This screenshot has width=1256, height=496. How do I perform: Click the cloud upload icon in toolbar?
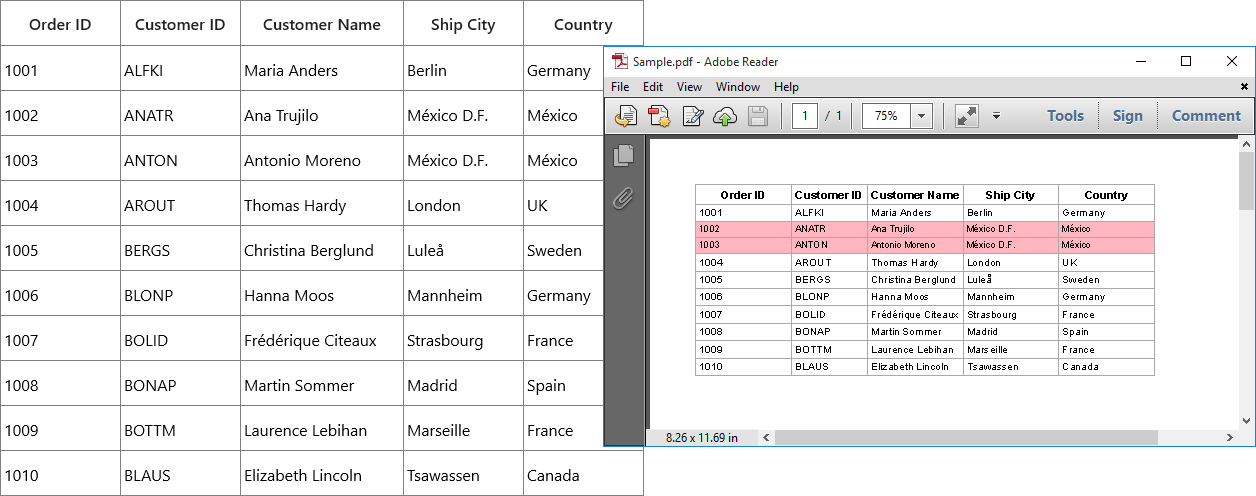tap(725, 116)
